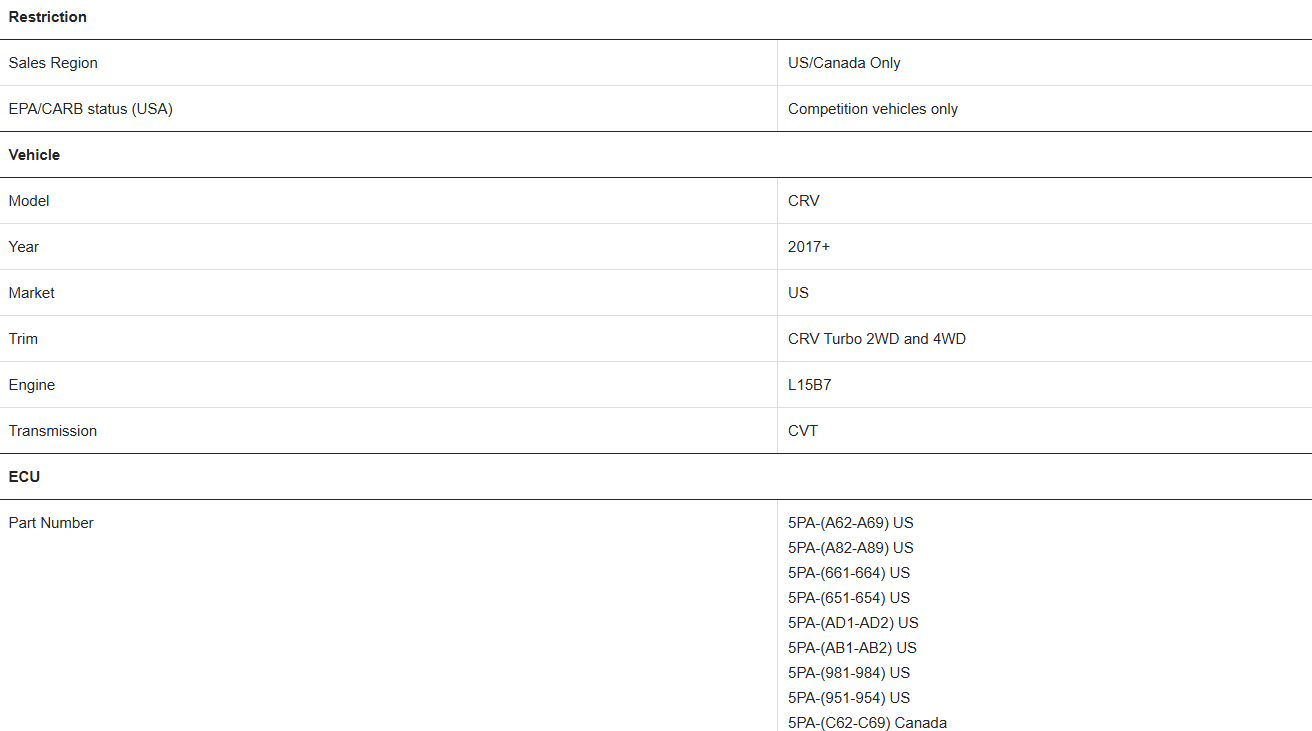Click the CRV Turbo 2WD and 4WD trim
The height and width of the screenshot is (731, 1312).
[x=877, y=339]
